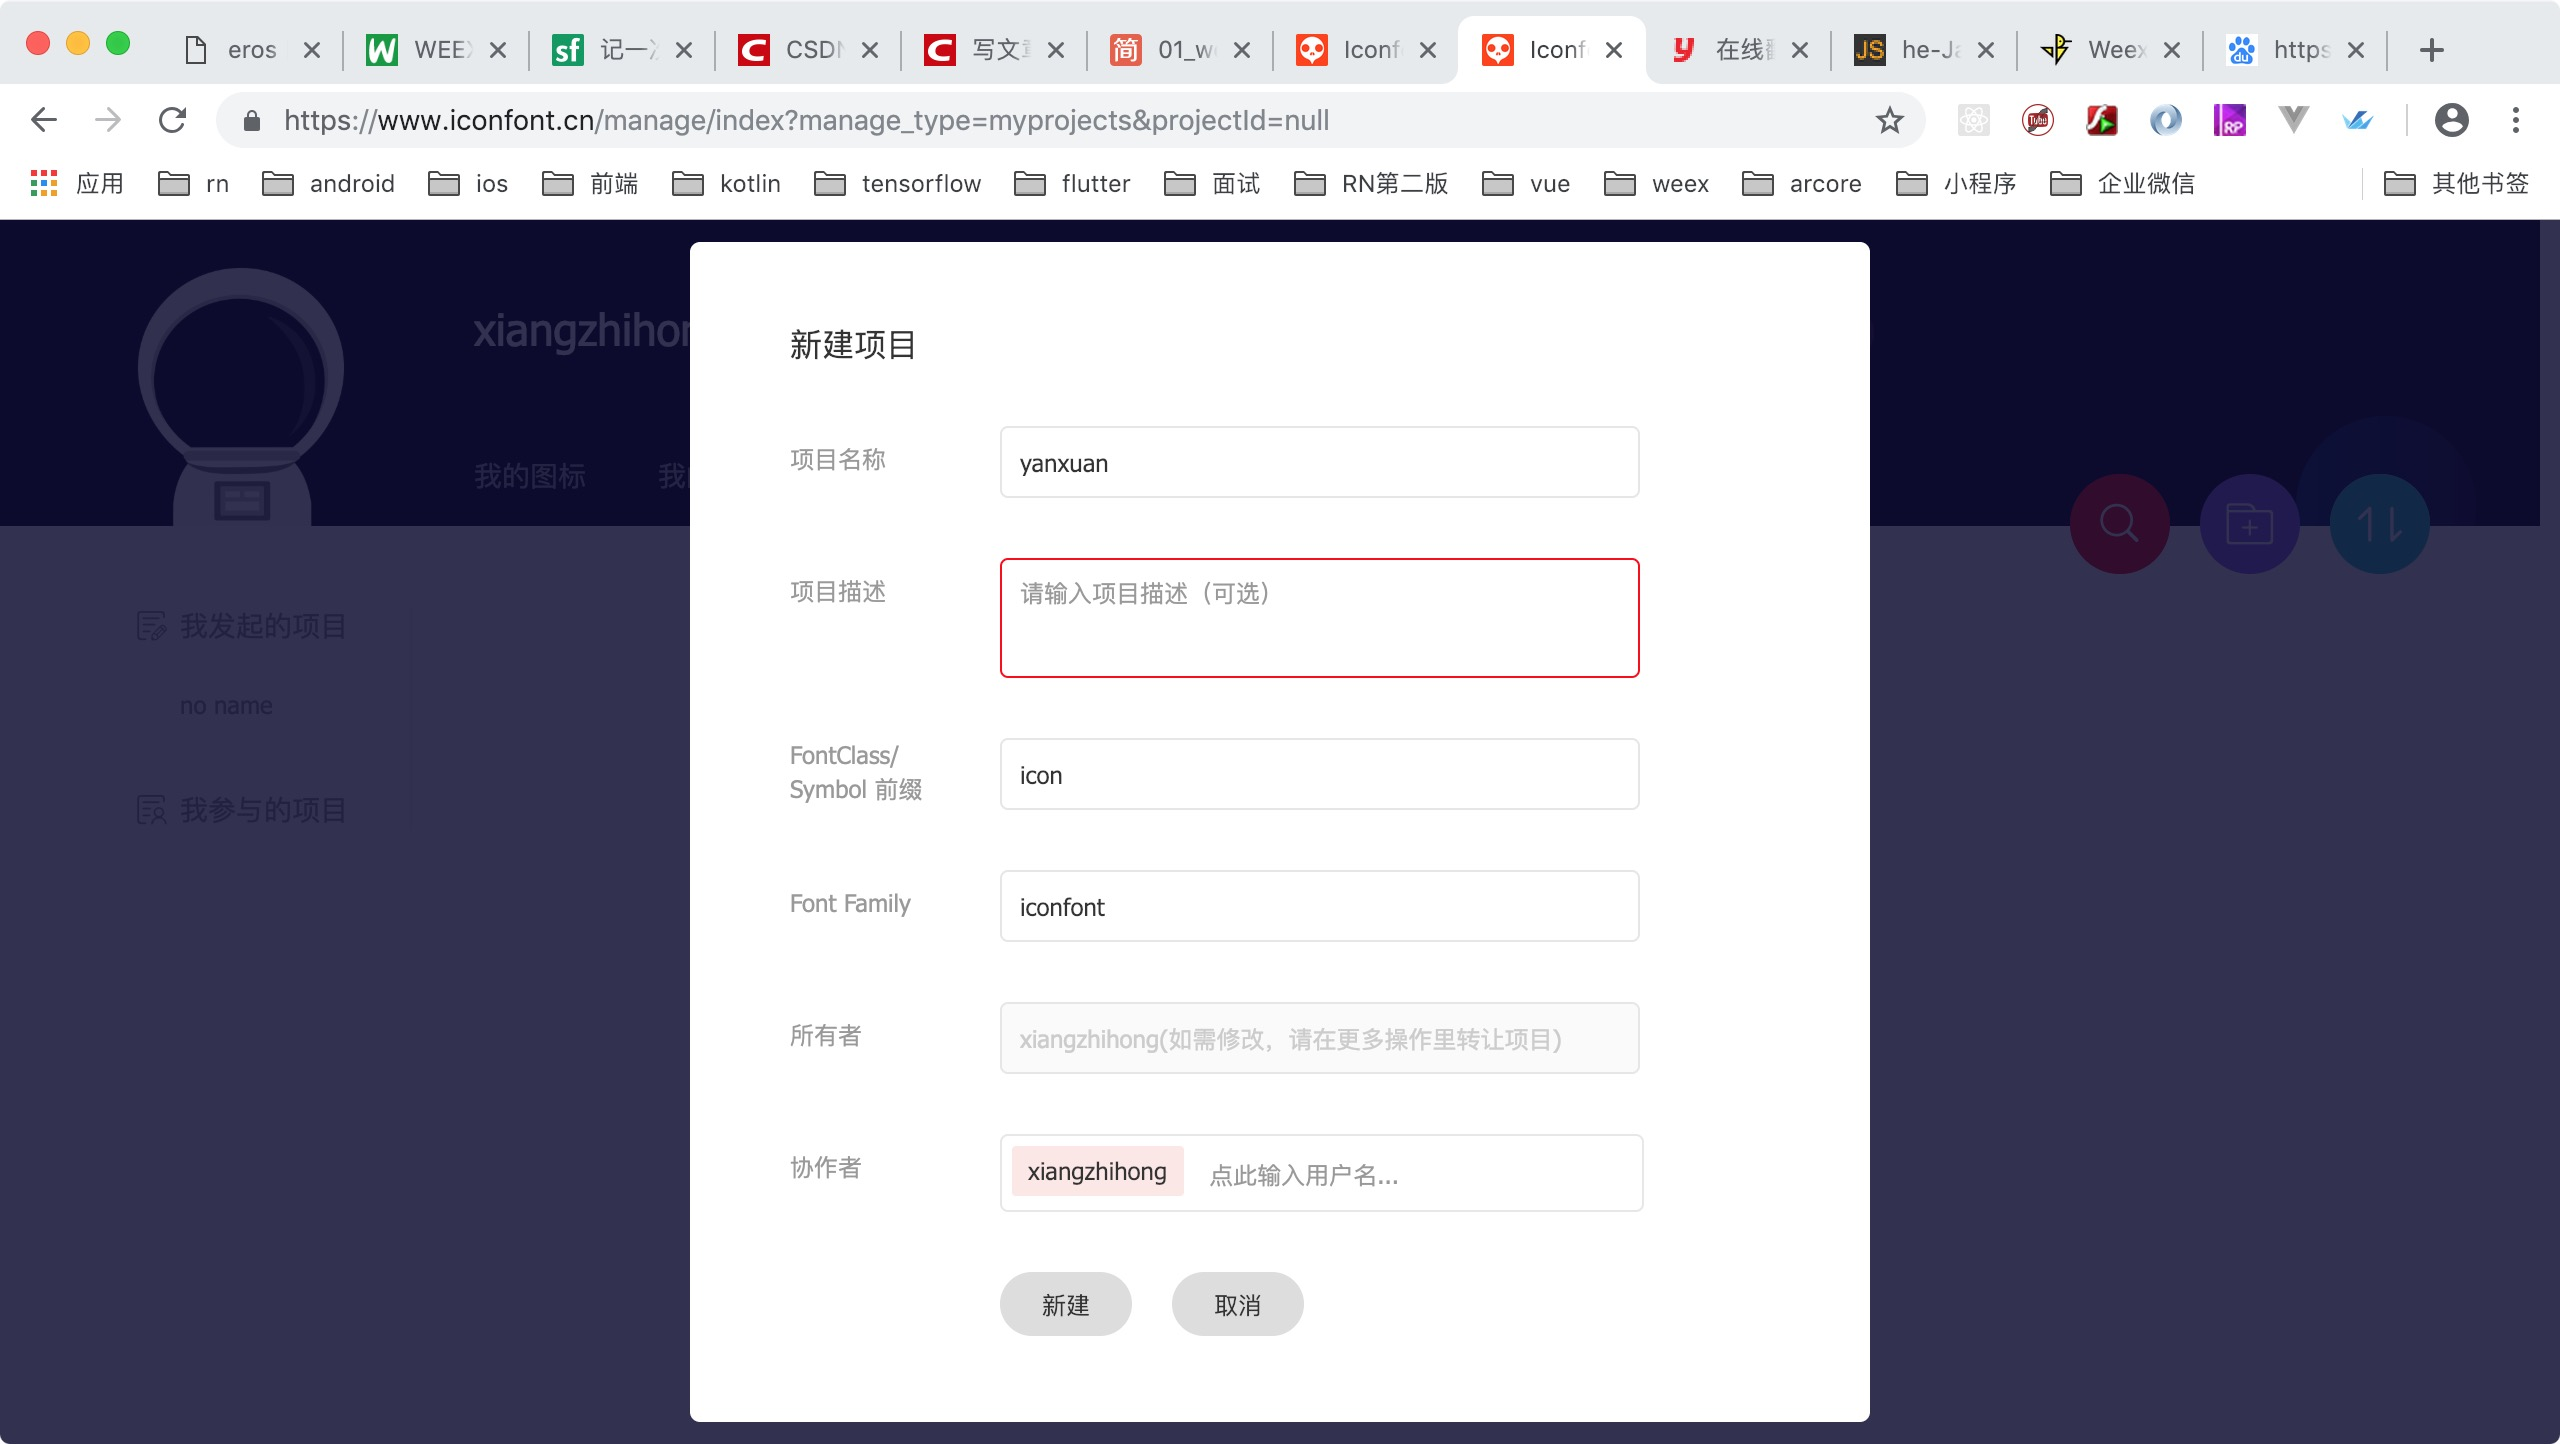2560x1444 pixels.
Task: Click the Flash extension icon in toolbar
Action: point(2101,120)
